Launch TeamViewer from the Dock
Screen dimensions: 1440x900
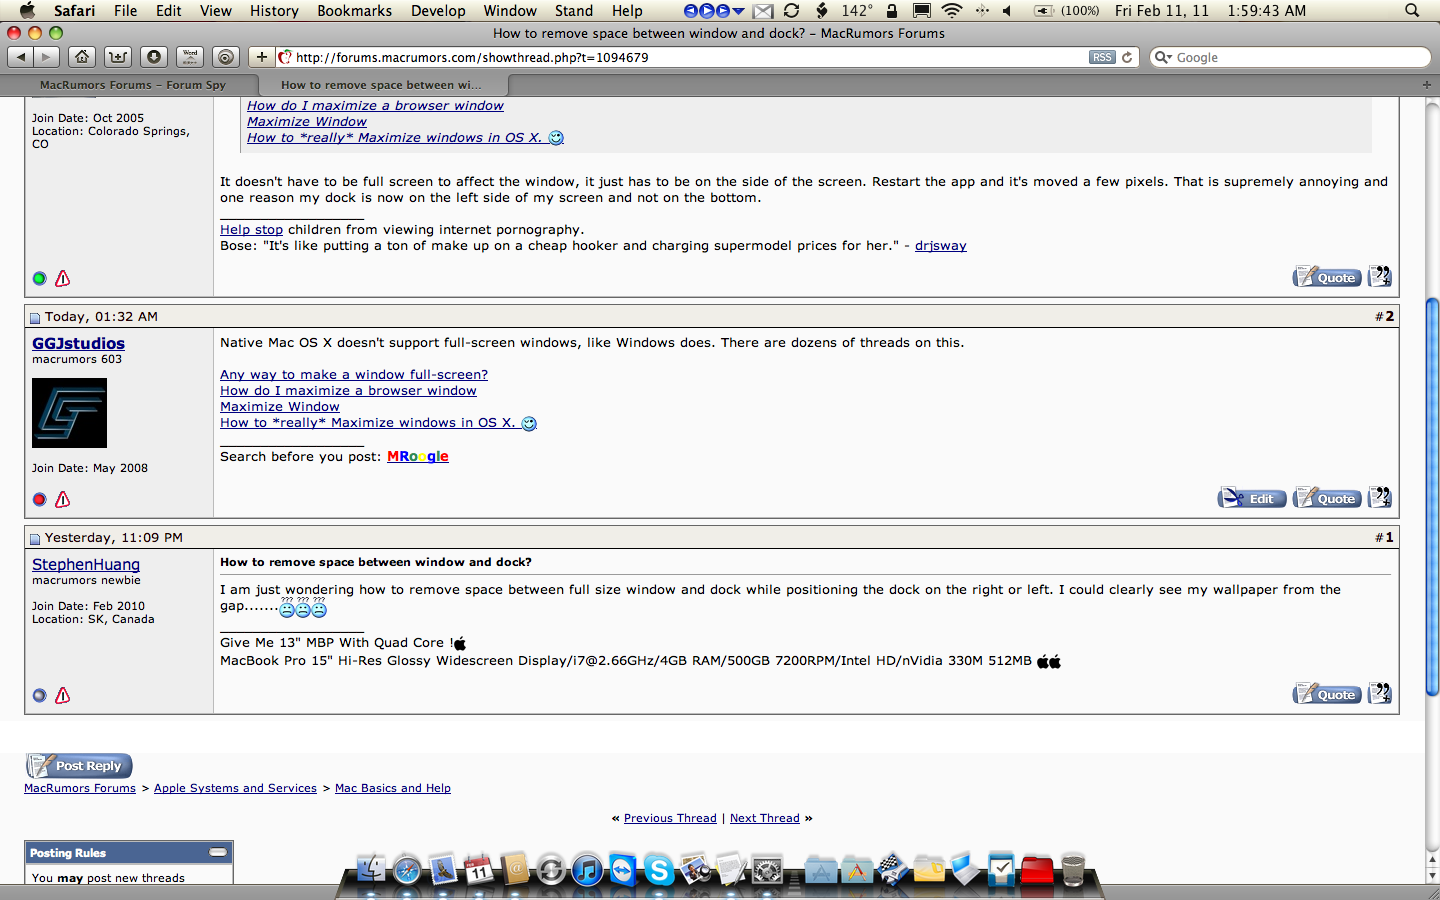pyautogui.click(x=622, y=870)
